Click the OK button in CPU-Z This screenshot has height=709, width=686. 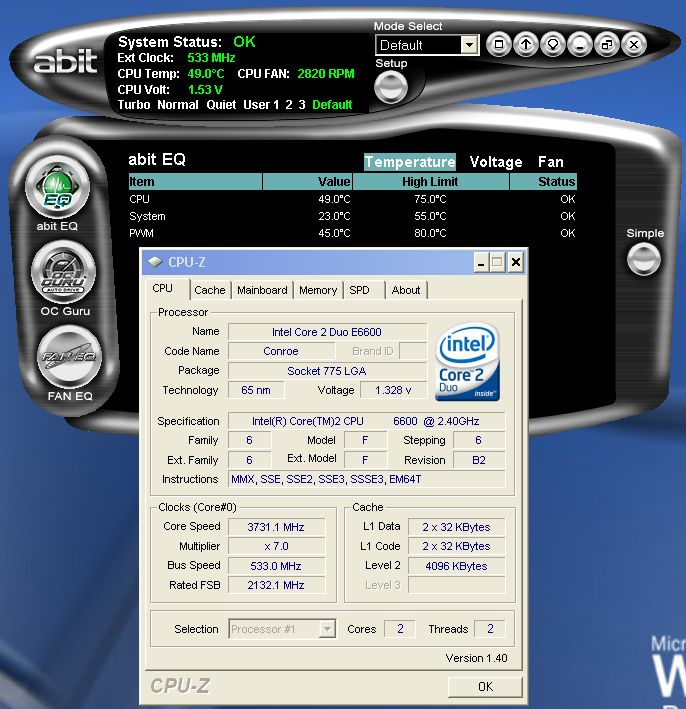click(485, 686)
